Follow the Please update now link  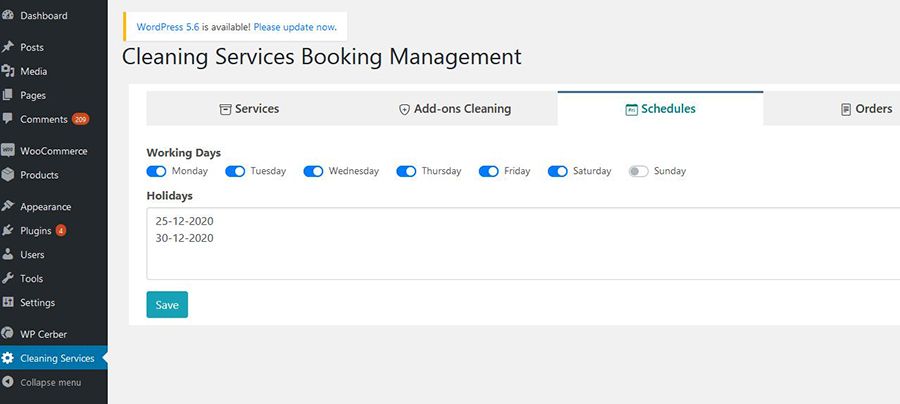click(x=295, y=27)
